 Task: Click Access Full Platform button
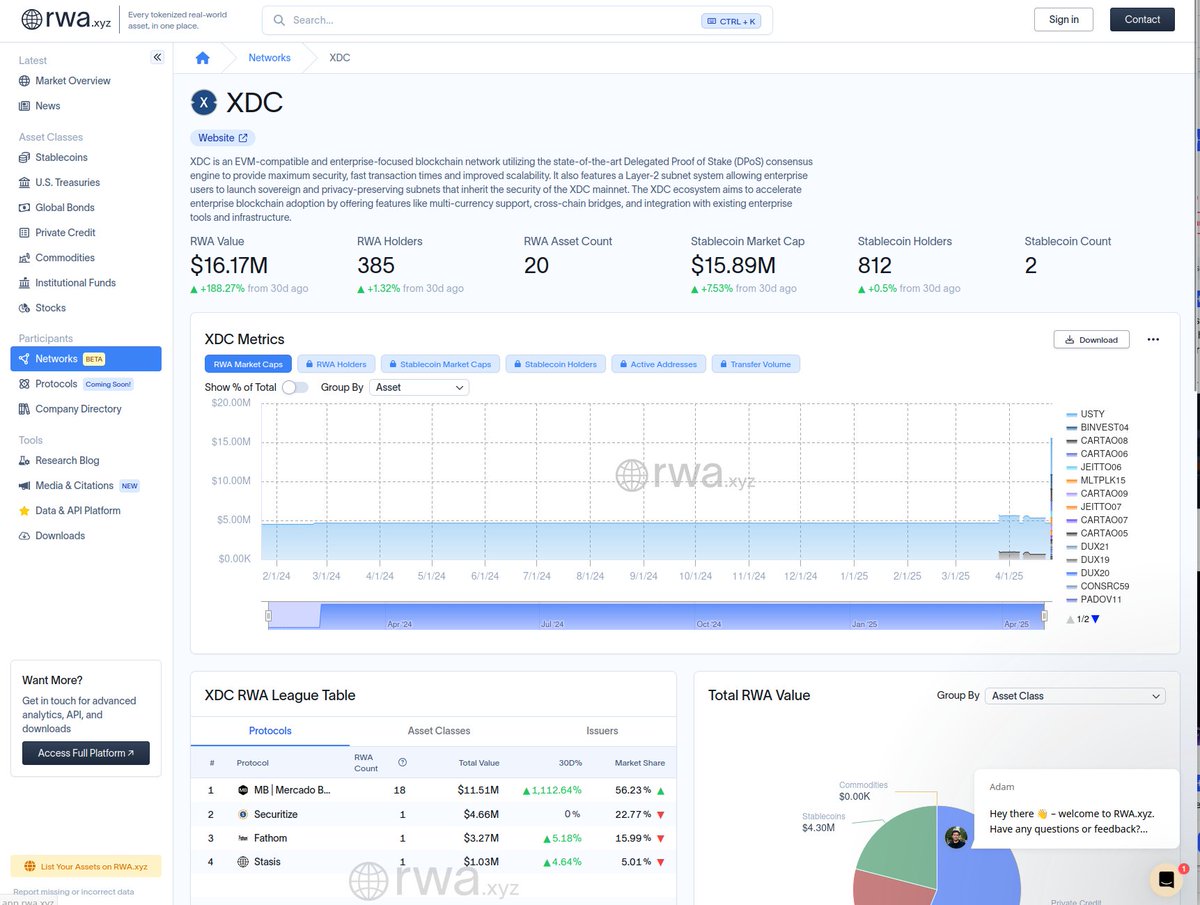click(86, 753)
